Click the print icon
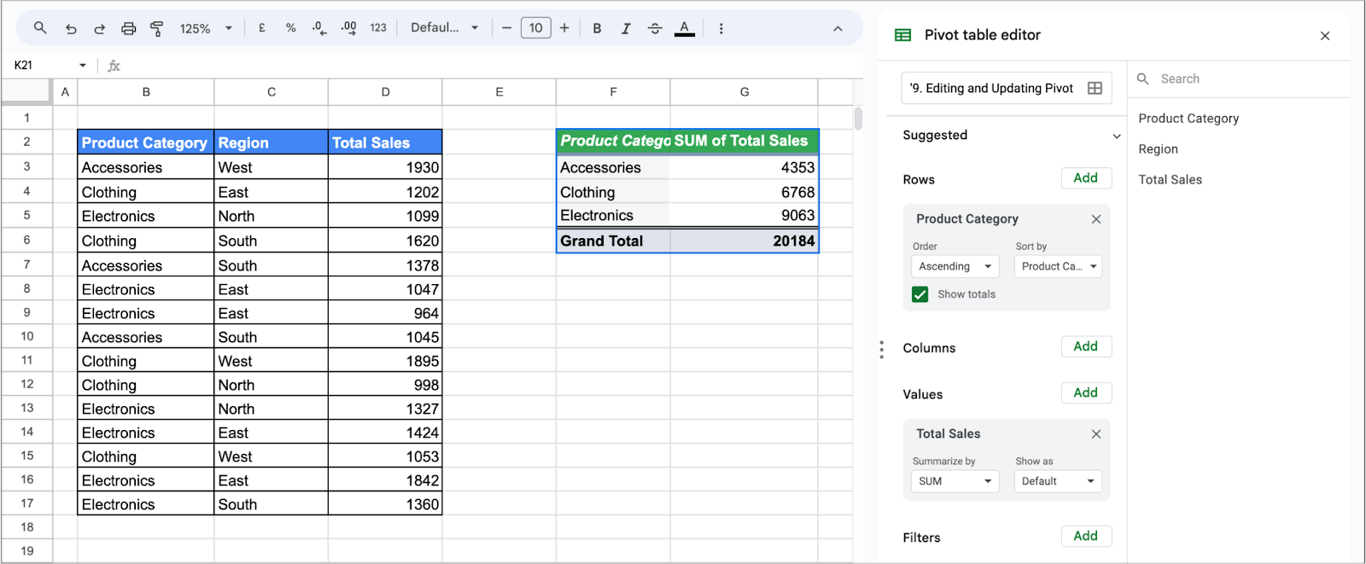 [128, 28]
